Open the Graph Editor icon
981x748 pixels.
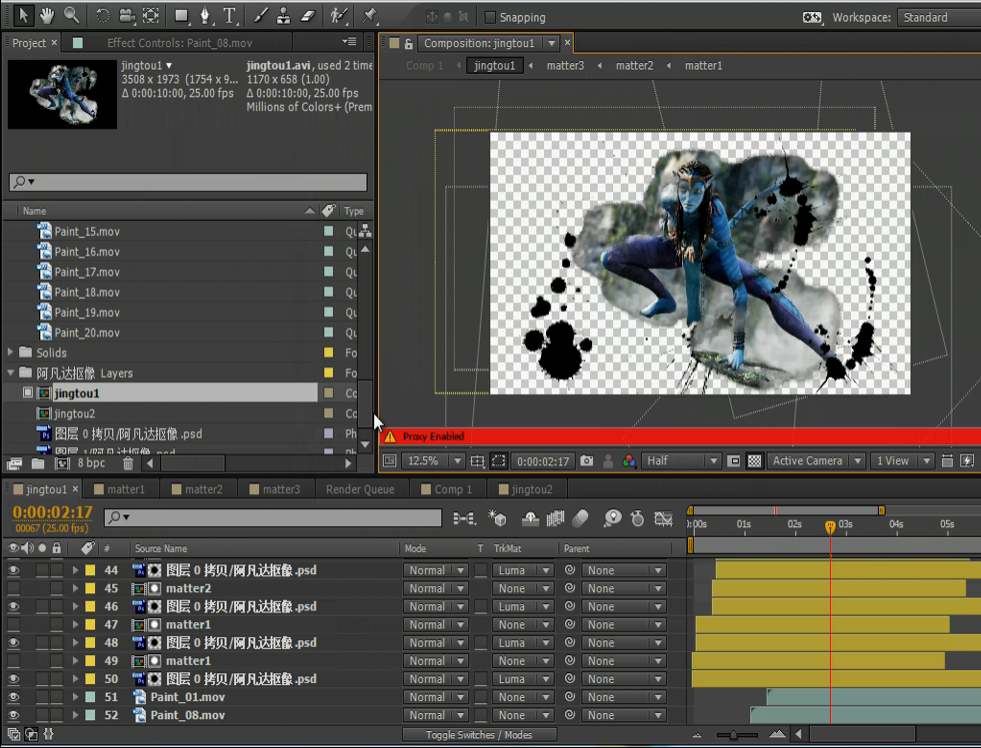663,518
